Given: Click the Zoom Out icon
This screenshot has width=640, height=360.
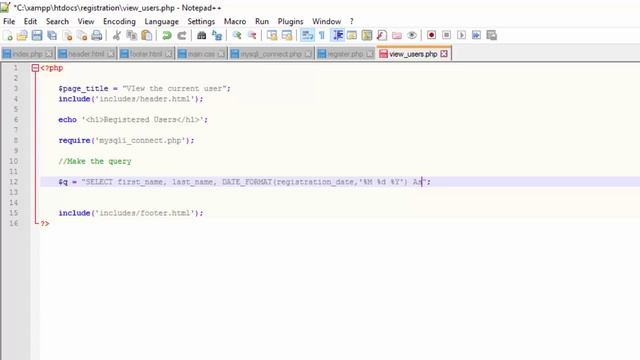Looking at the screenshot, I should point(252,36).
